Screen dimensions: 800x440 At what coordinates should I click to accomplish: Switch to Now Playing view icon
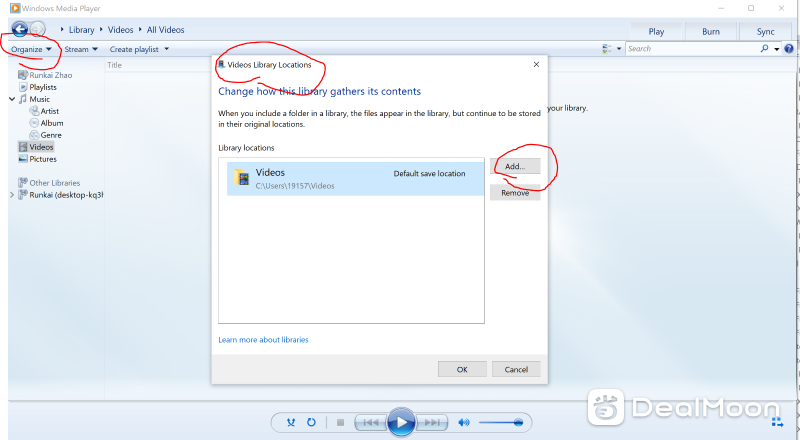777,422
